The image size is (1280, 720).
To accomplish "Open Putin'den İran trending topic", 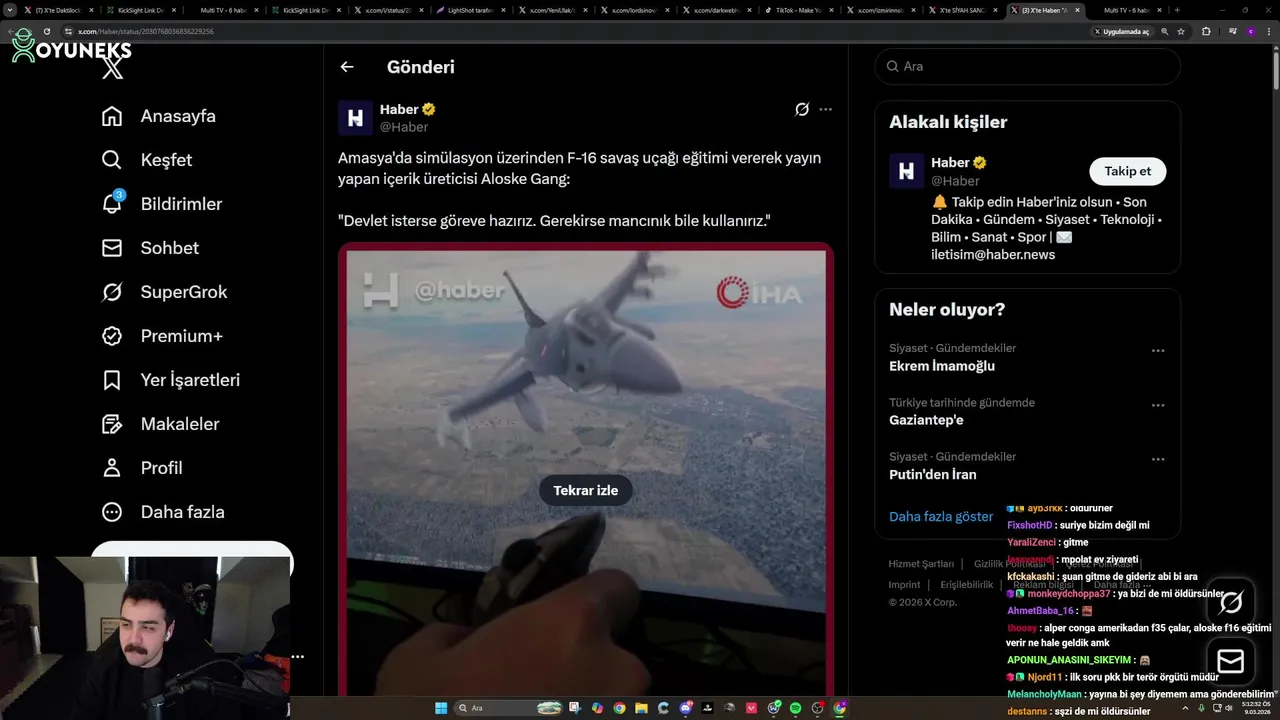I will pos(933,474).
